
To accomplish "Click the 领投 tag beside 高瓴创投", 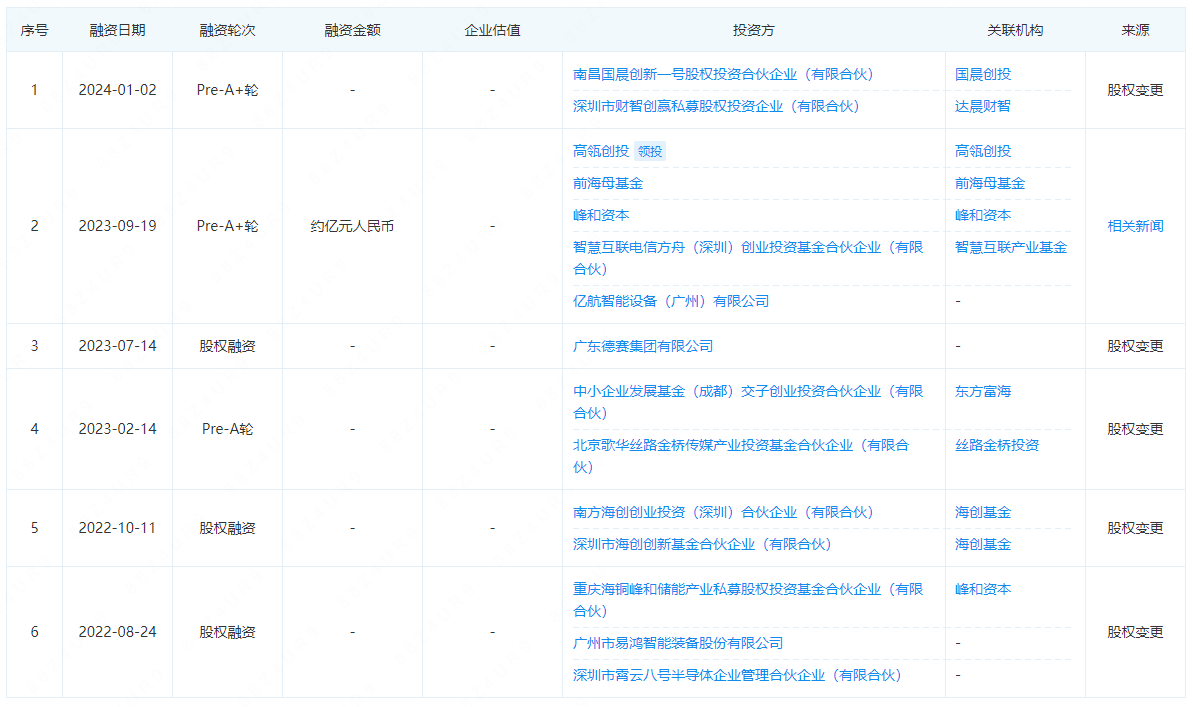I will click(650, 151).
